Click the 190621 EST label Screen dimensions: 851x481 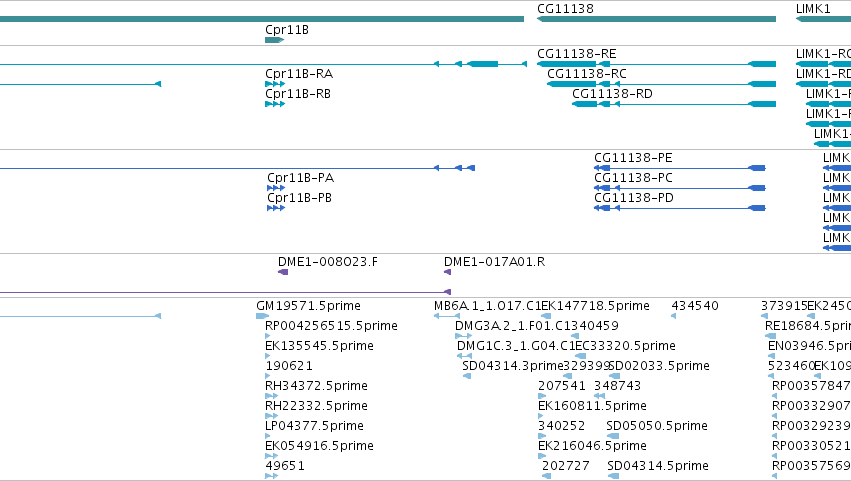pos(289,366)
